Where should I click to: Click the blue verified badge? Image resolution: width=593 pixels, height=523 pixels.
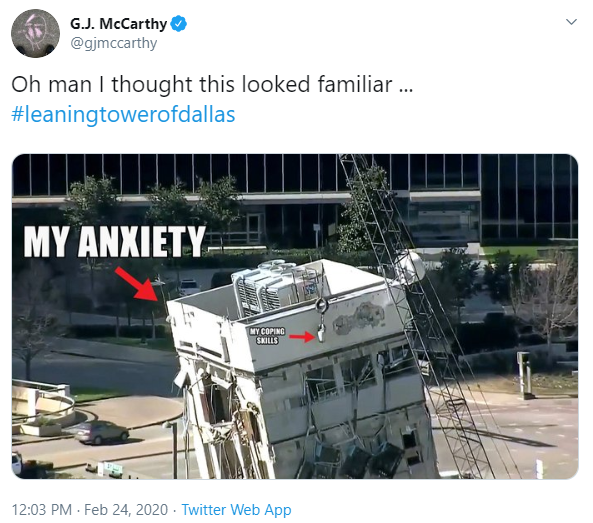point(179,24)
